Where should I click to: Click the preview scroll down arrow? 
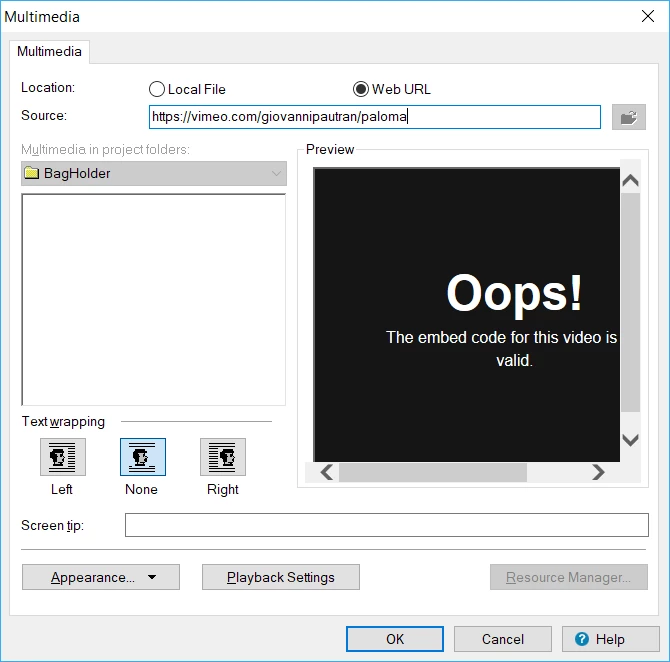click(x=630, y=439)
